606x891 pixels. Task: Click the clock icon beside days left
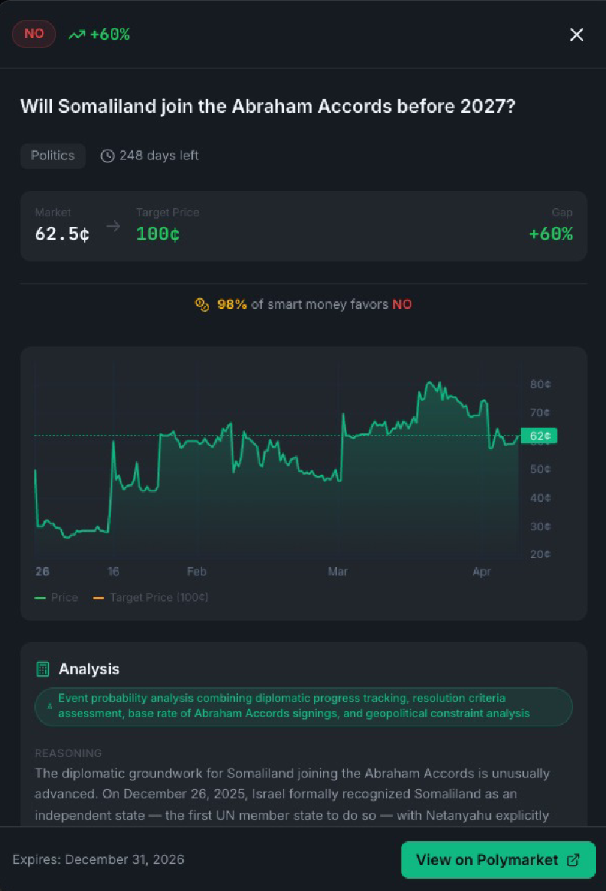[107, 156]
